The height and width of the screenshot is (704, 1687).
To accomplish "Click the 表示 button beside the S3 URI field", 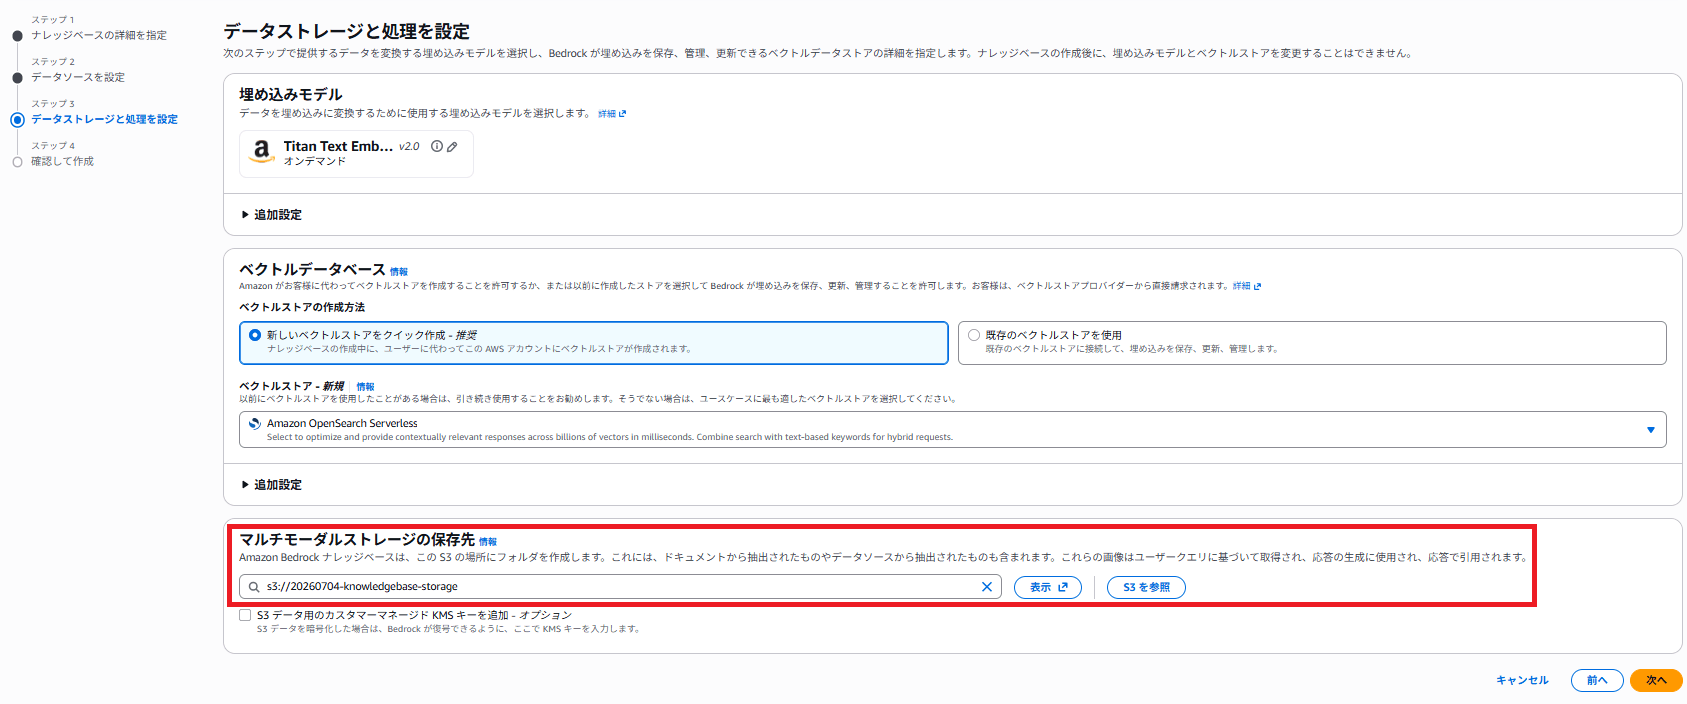I will (x=1048, y=587).
